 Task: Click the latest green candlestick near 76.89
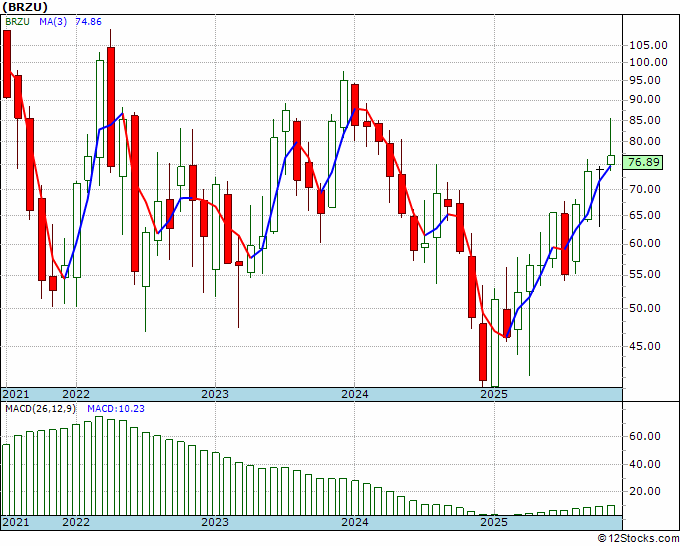pos(611,160)
